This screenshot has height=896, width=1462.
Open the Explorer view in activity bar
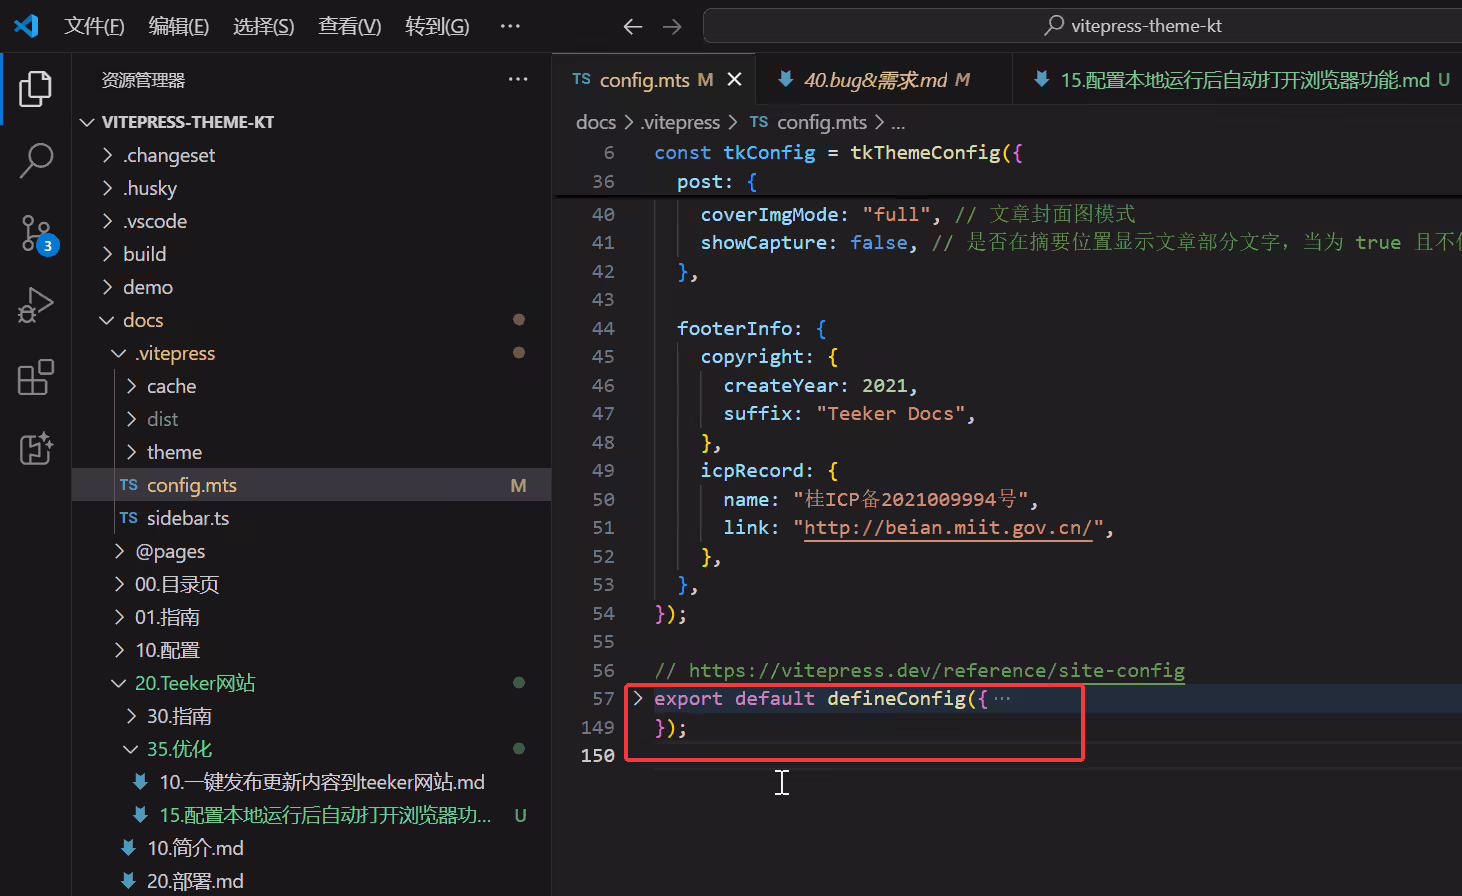[x=36, y=89]
